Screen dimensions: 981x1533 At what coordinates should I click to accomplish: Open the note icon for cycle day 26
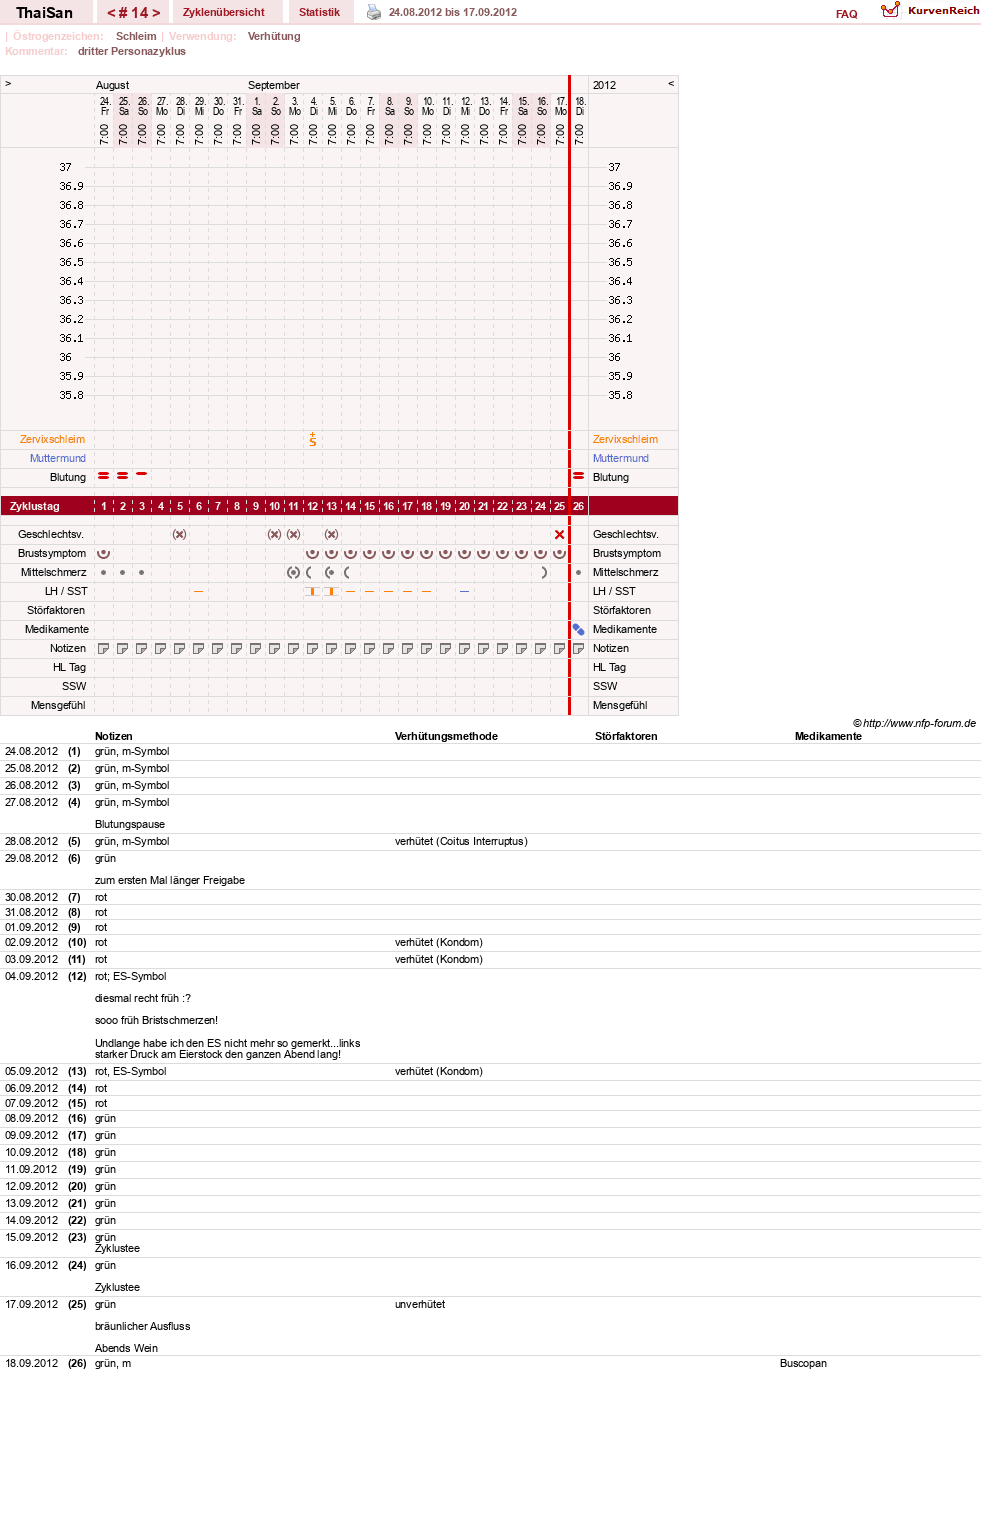[579, 648]
